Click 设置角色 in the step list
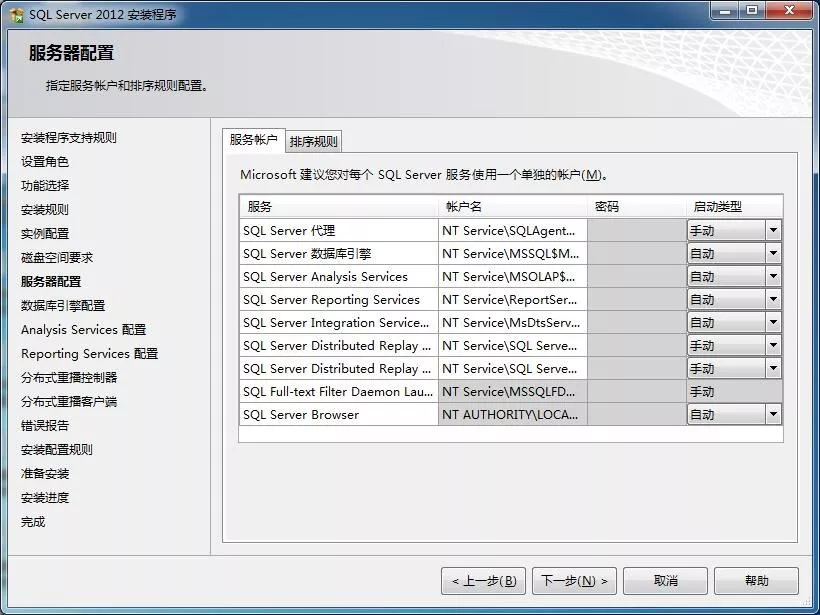820x615 pixels. tap(44, 162)
